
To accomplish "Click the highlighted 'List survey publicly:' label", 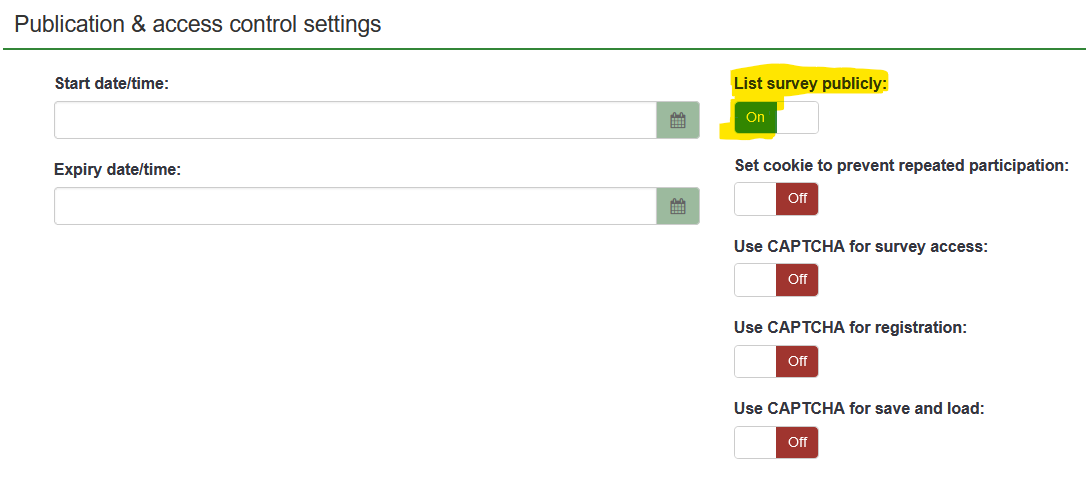I will point(810,83).
